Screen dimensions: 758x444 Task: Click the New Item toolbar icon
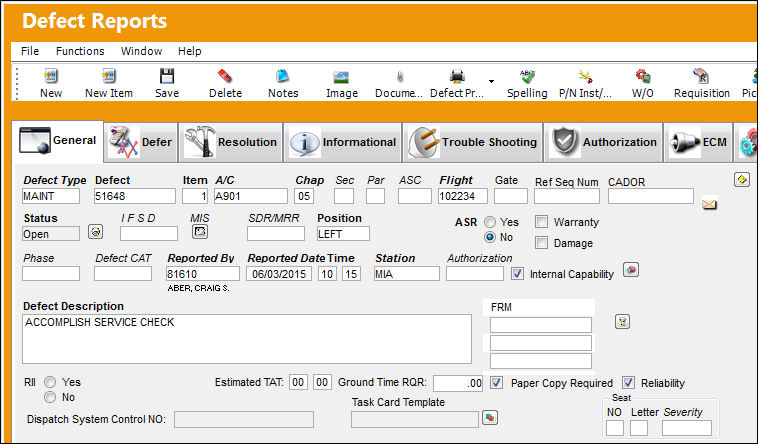pos(109,76)
